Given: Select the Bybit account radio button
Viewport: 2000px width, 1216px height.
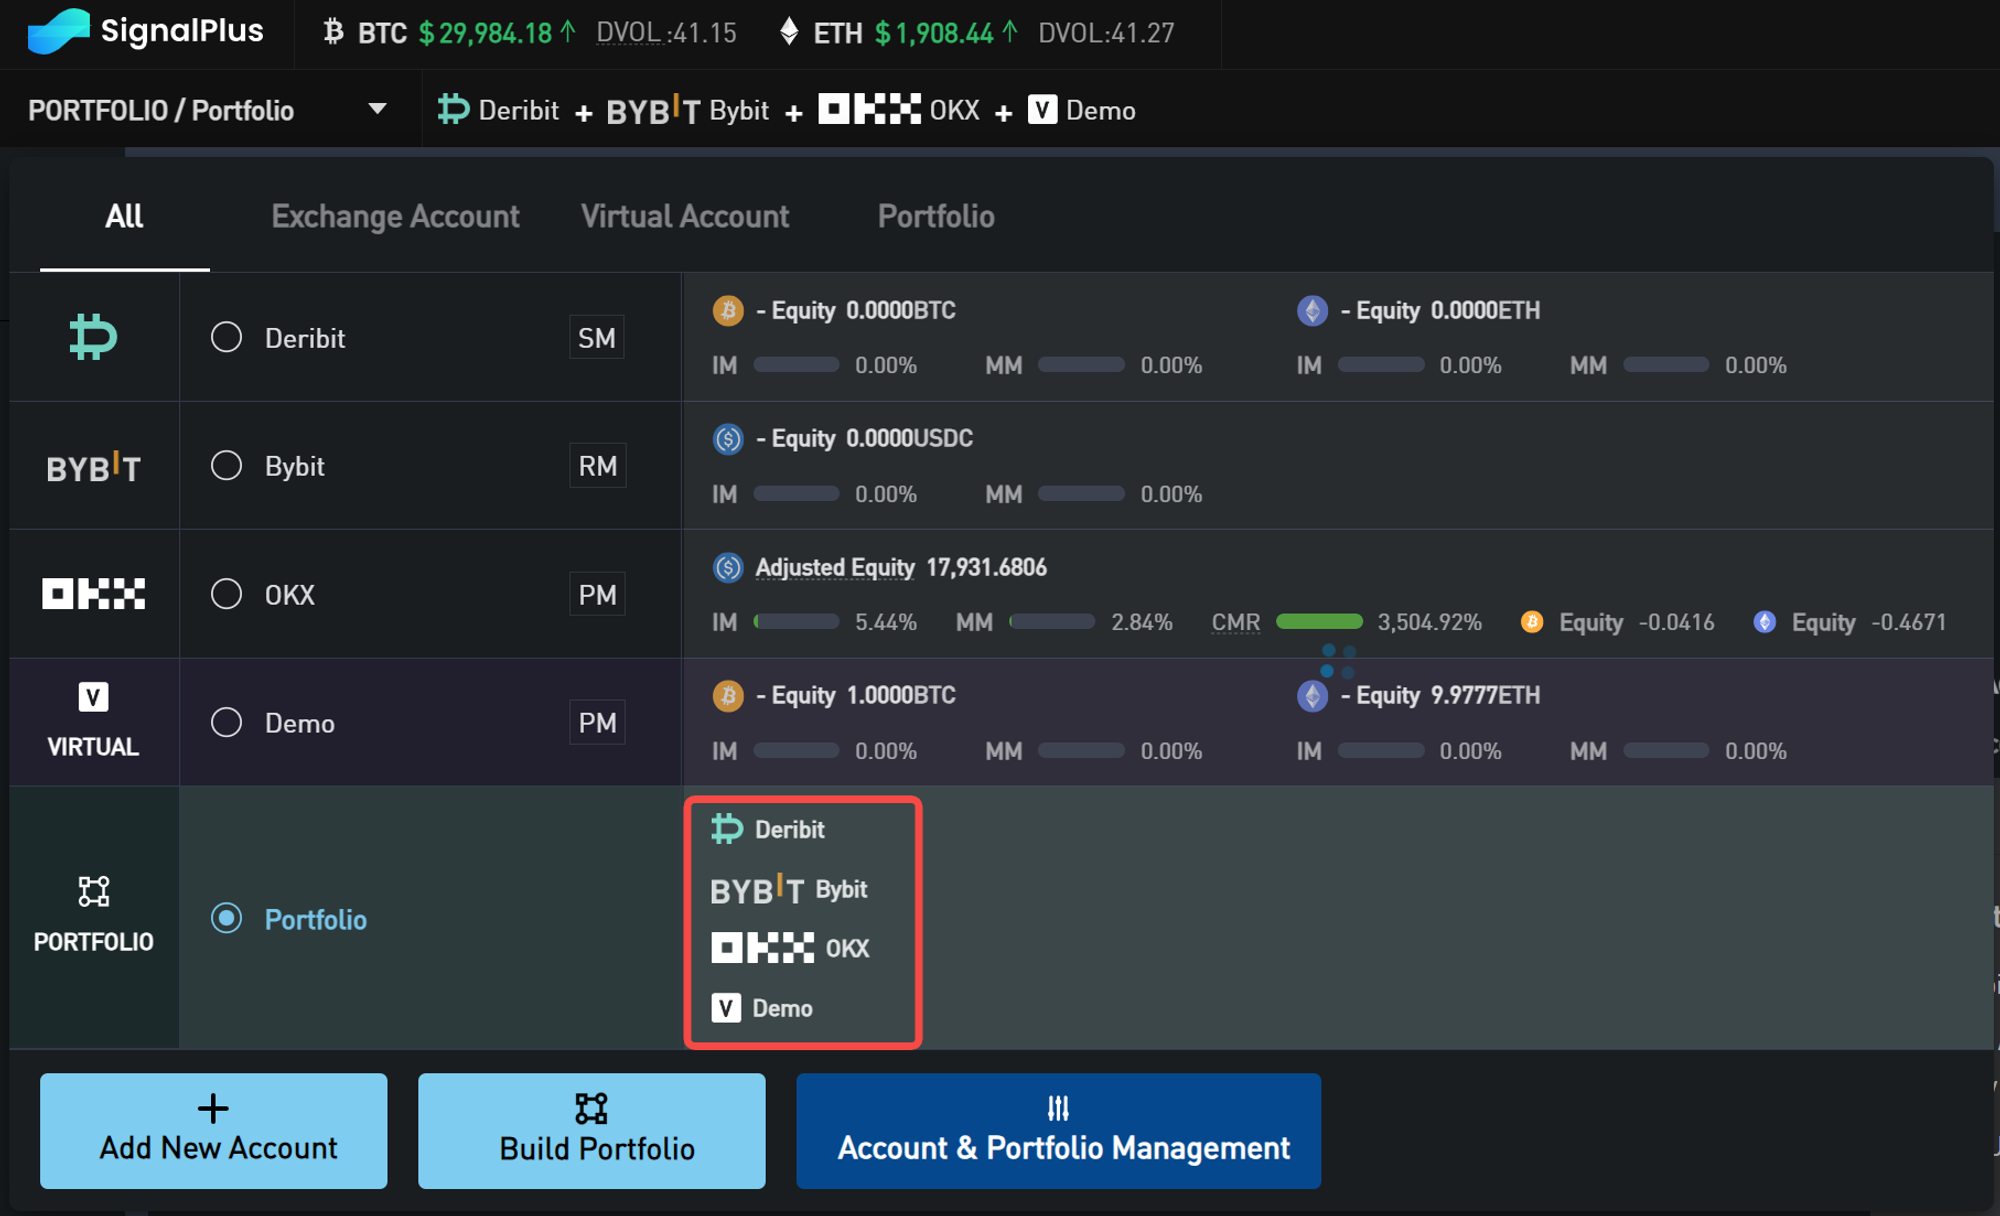Looking at the screenshot, I should pyautogui.click(x=227, y=466).
